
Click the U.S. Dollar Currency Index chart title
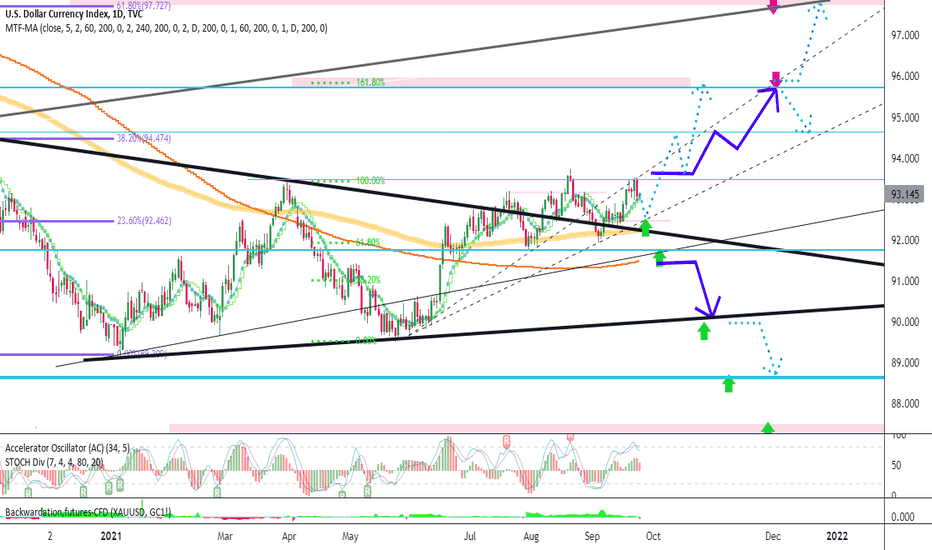[x=74, y=14]
